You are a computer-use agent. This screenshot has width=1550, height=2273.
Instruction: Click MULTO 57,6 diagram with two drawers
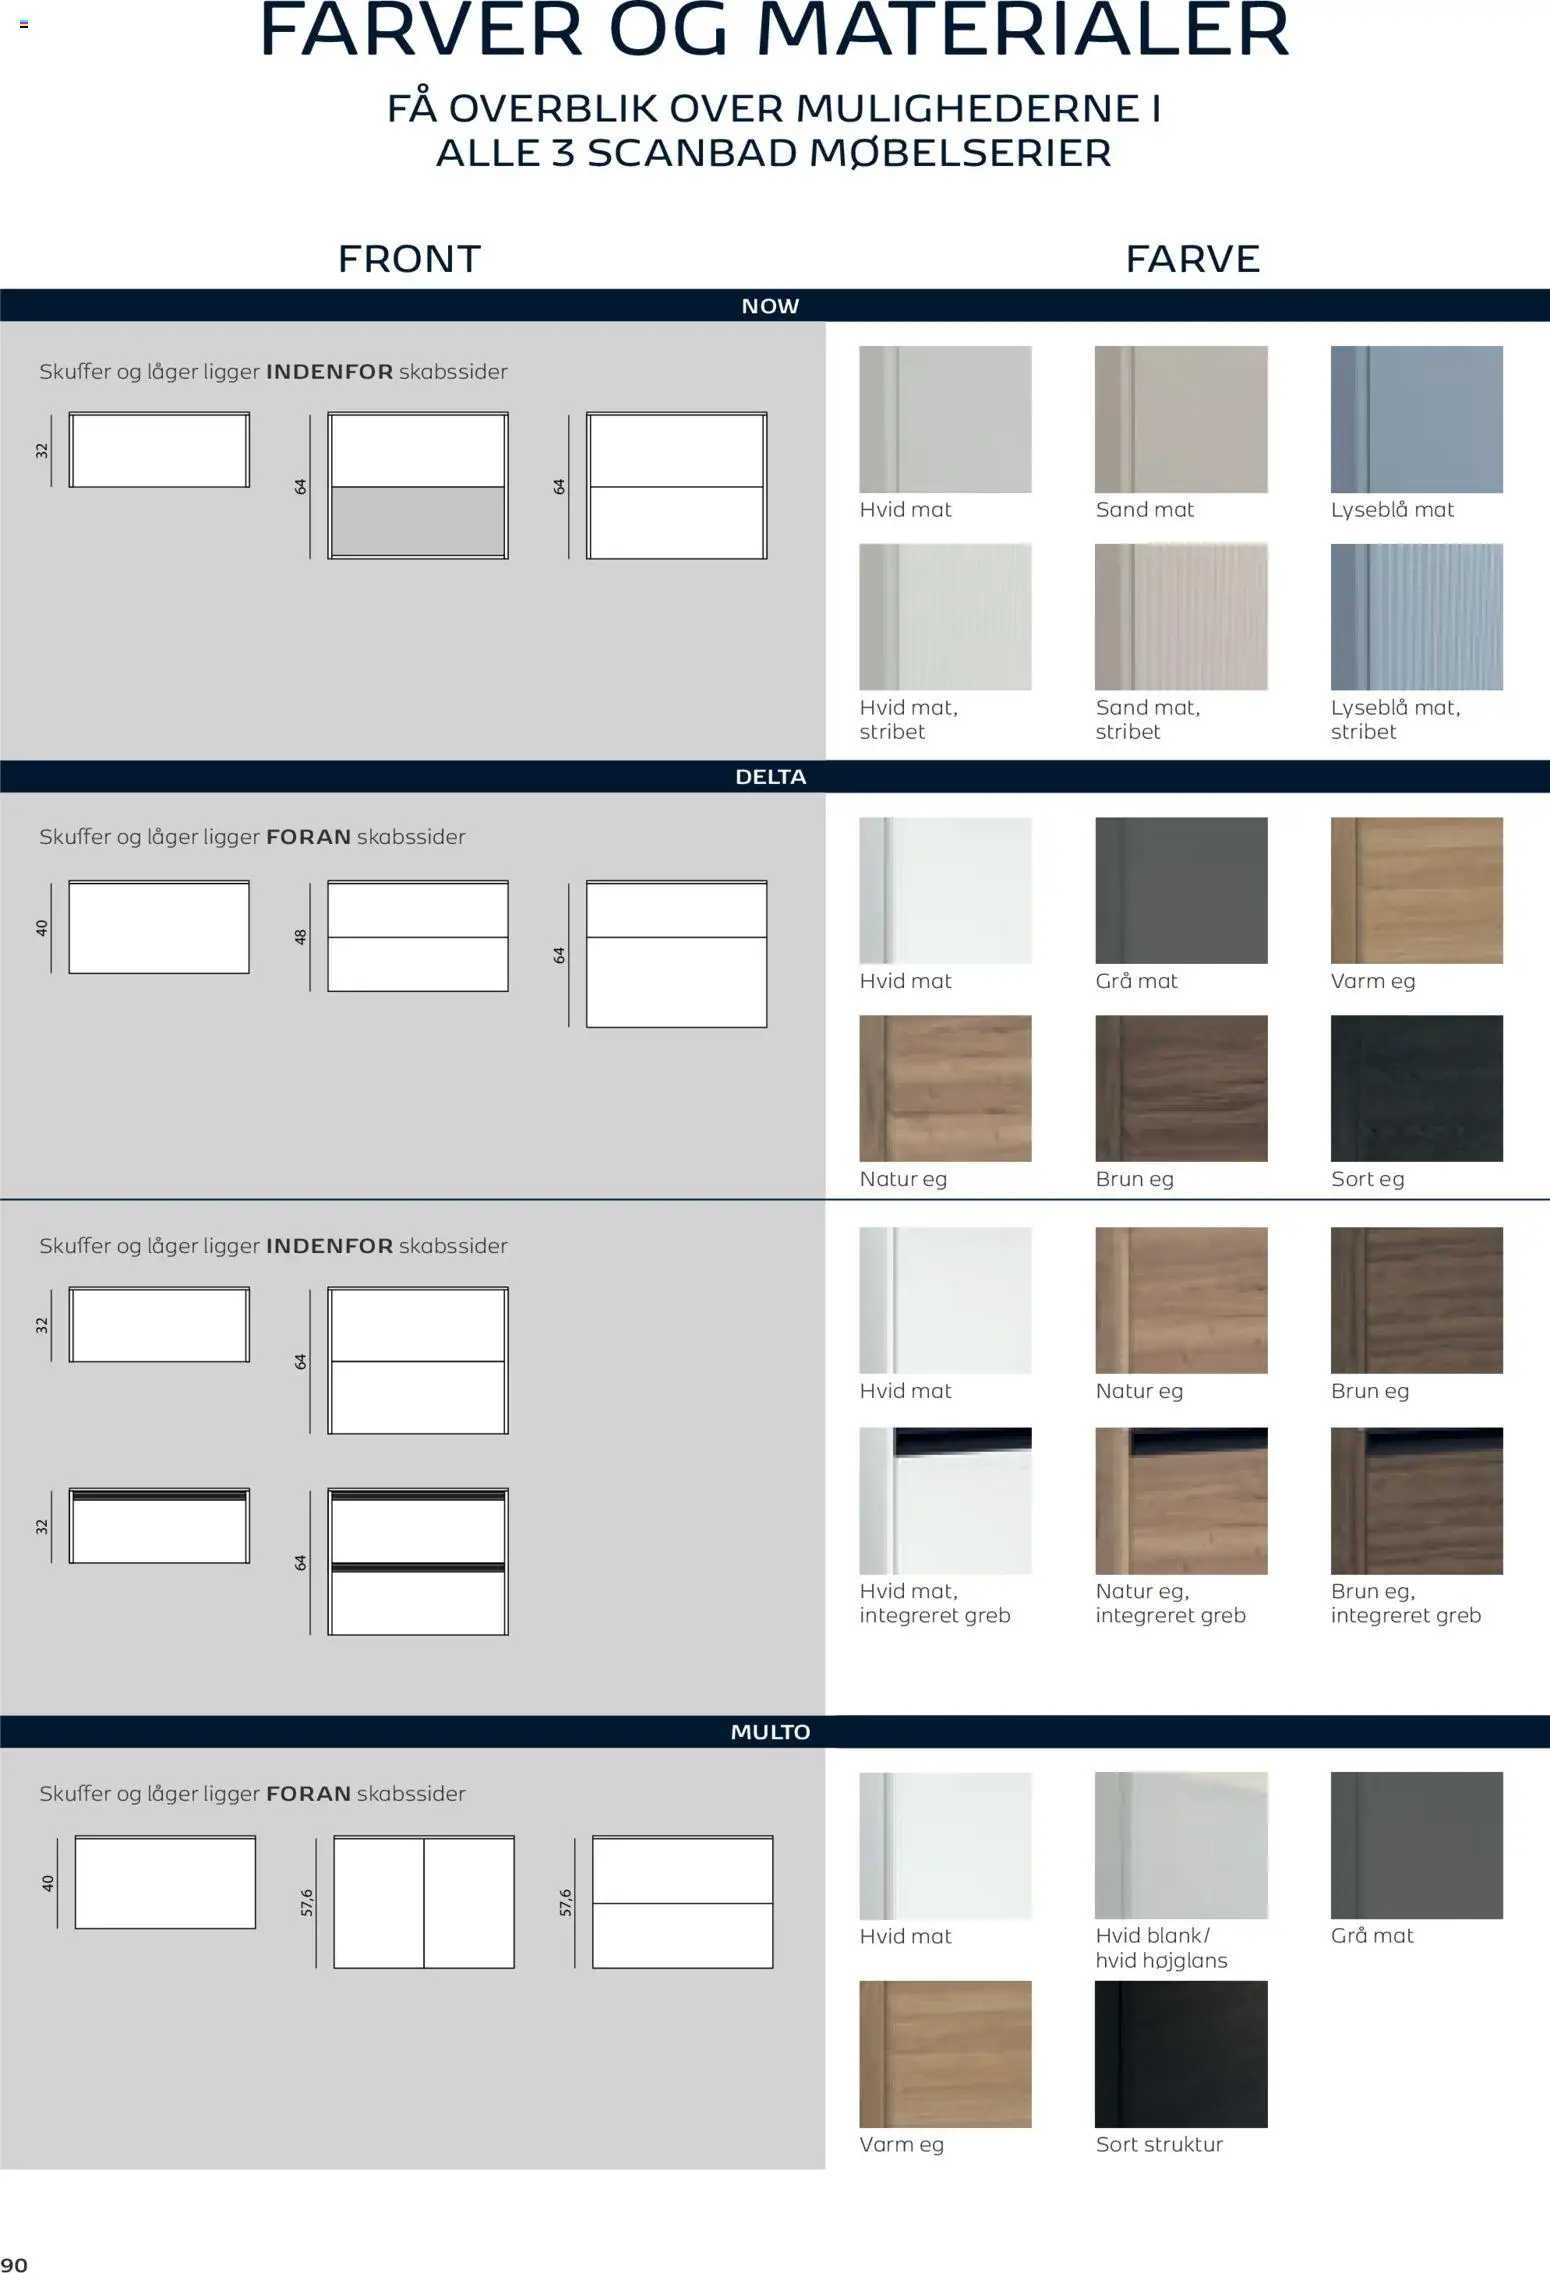[683, 1902]
